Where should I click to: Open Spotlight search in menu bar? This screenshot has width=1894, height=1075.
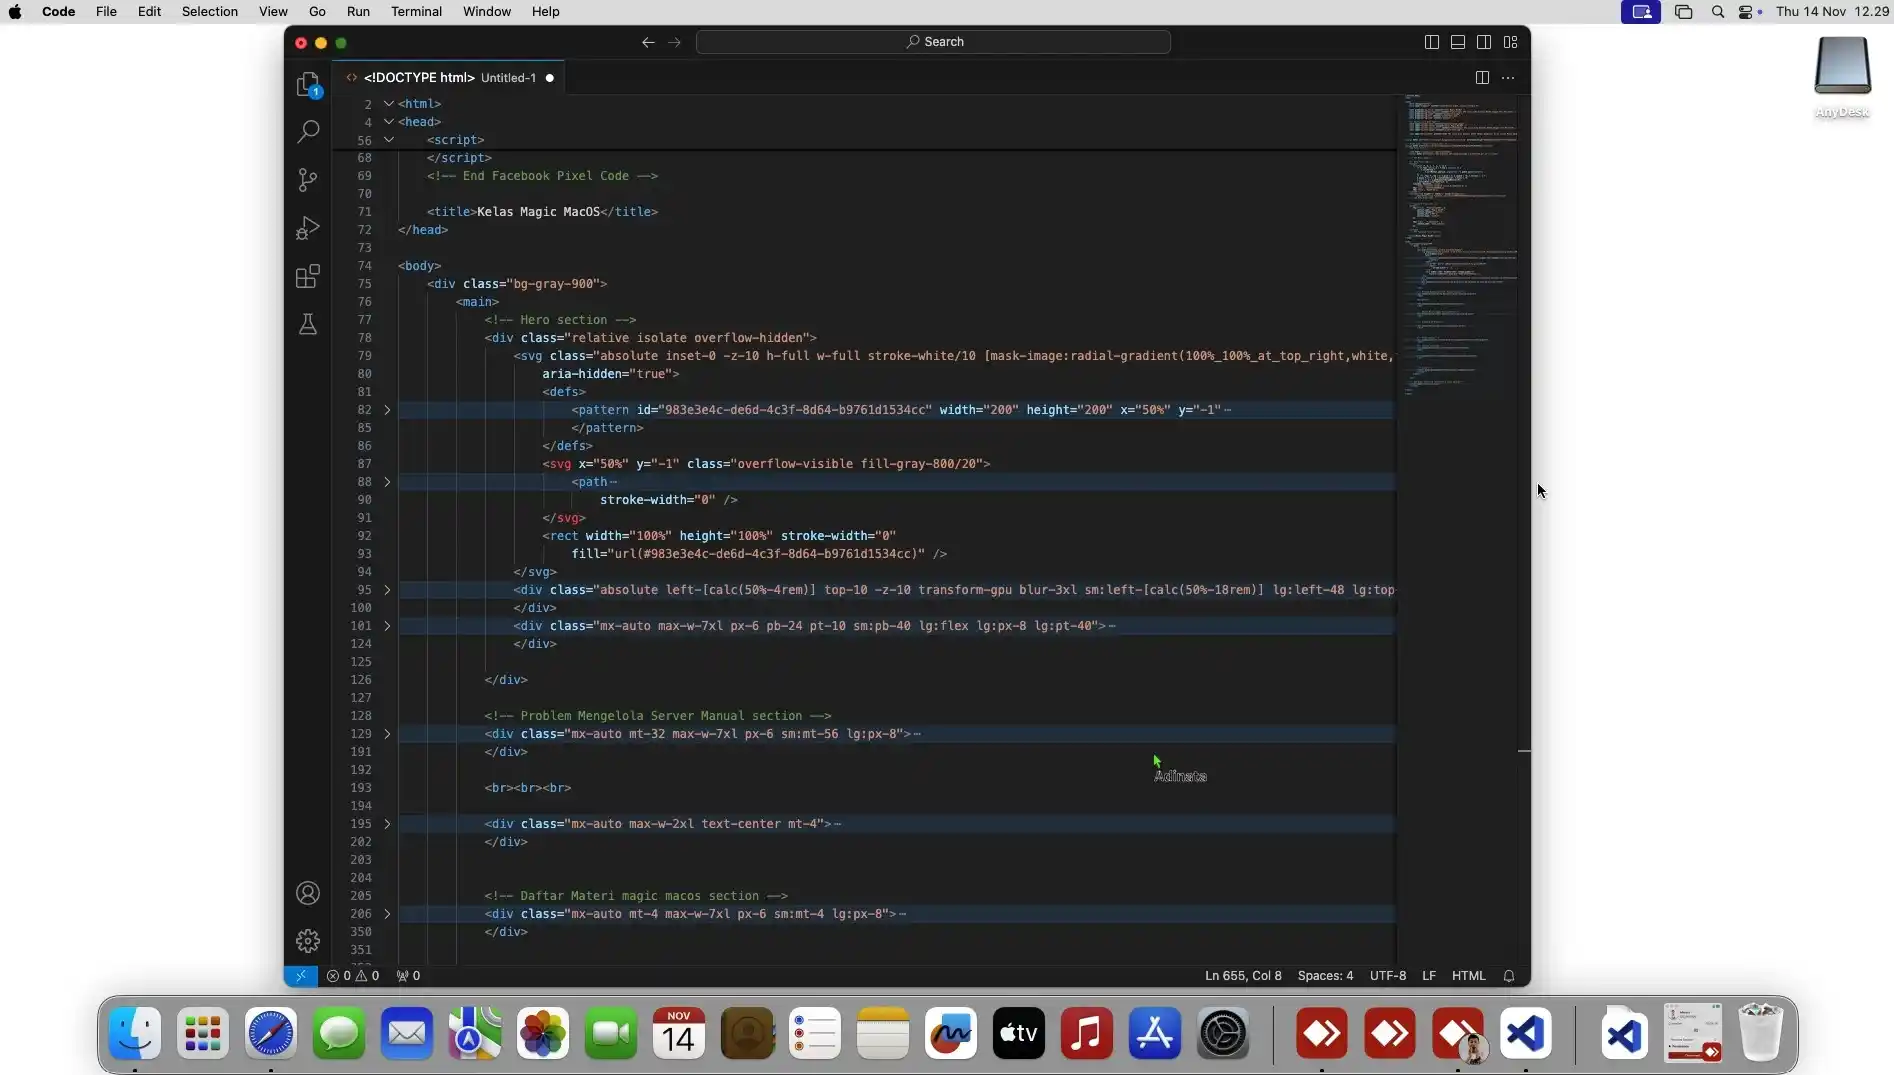point(1718,12)
